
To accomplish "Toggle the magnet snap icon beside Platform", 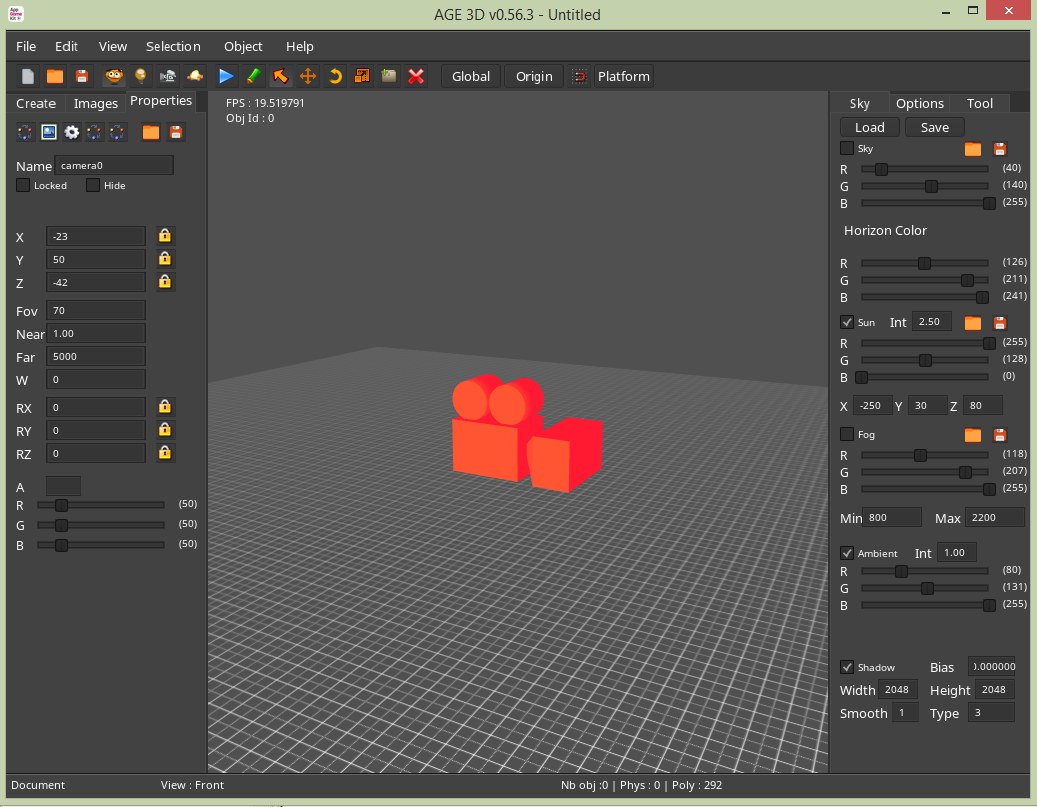I will coord(579,77).
